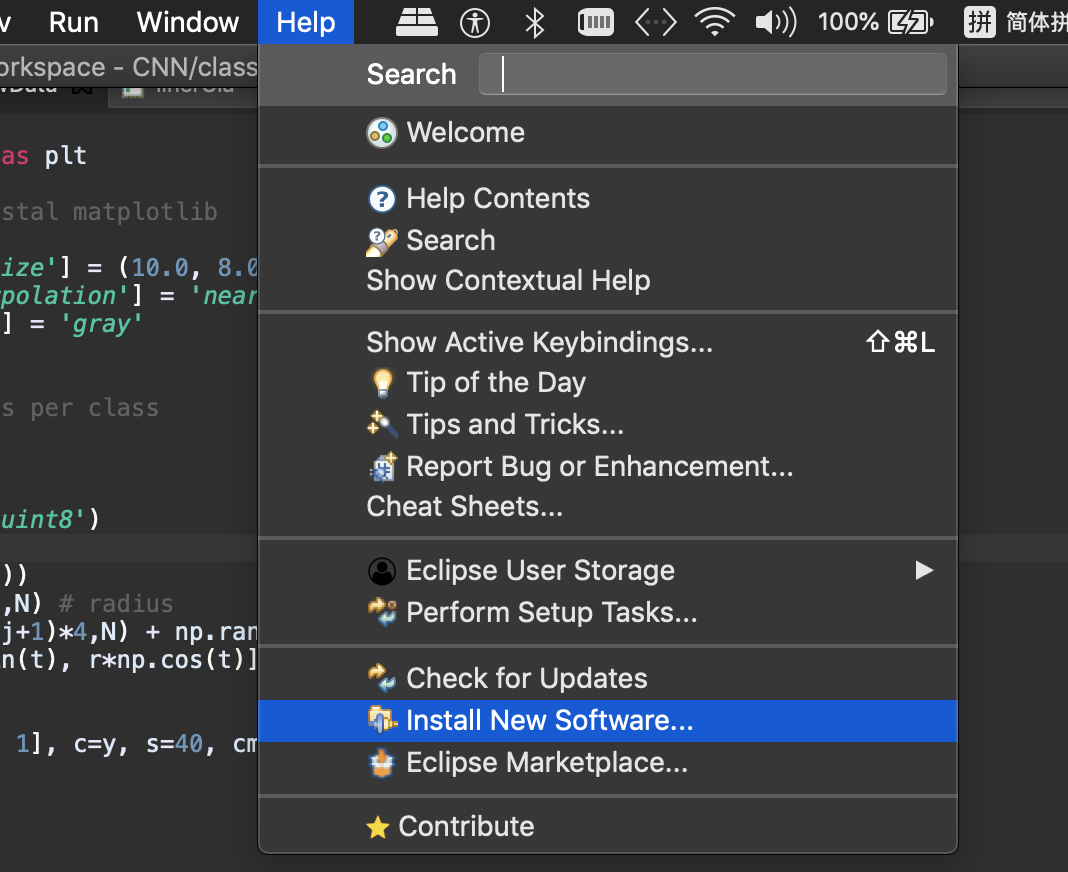
Task: Select Eclipse User Storage
Action: (608, 571)
